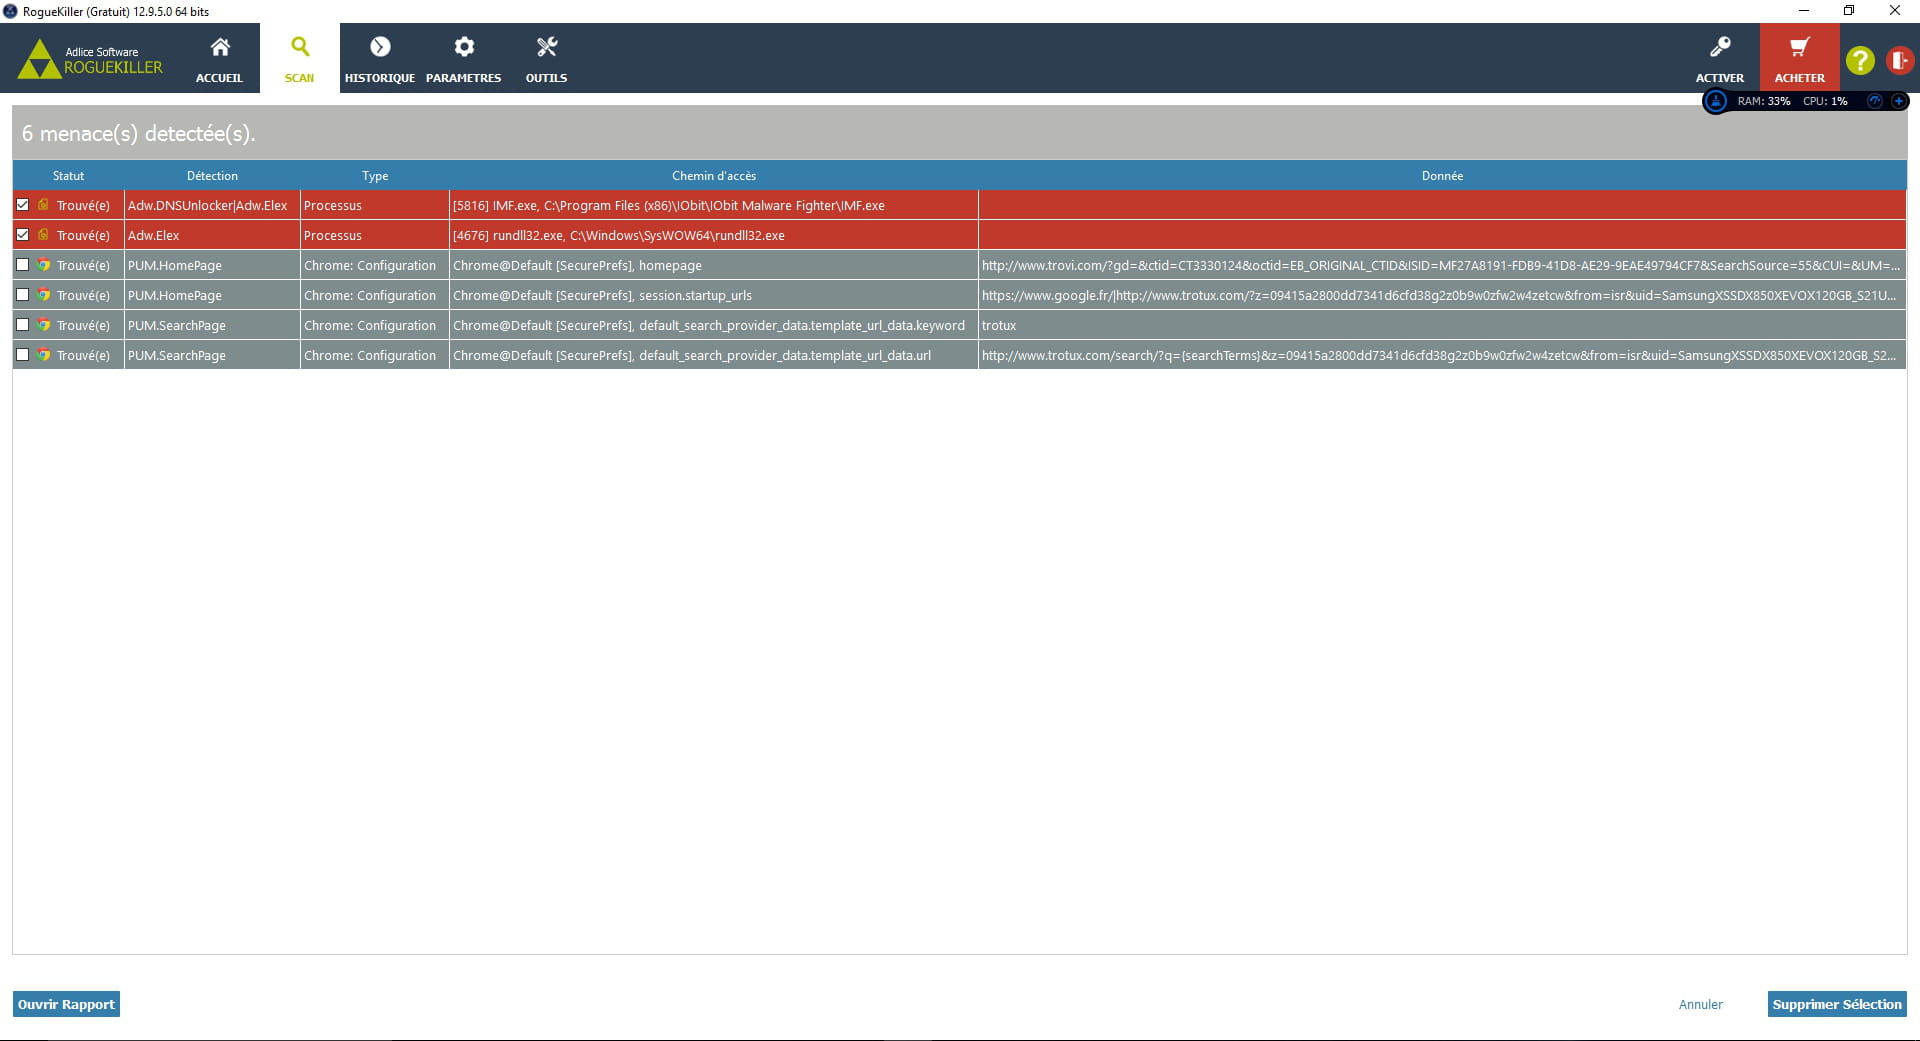Check the Chrome homepage trovi.com detection checkbox
1920x1041 pixels.
(22, 265)
